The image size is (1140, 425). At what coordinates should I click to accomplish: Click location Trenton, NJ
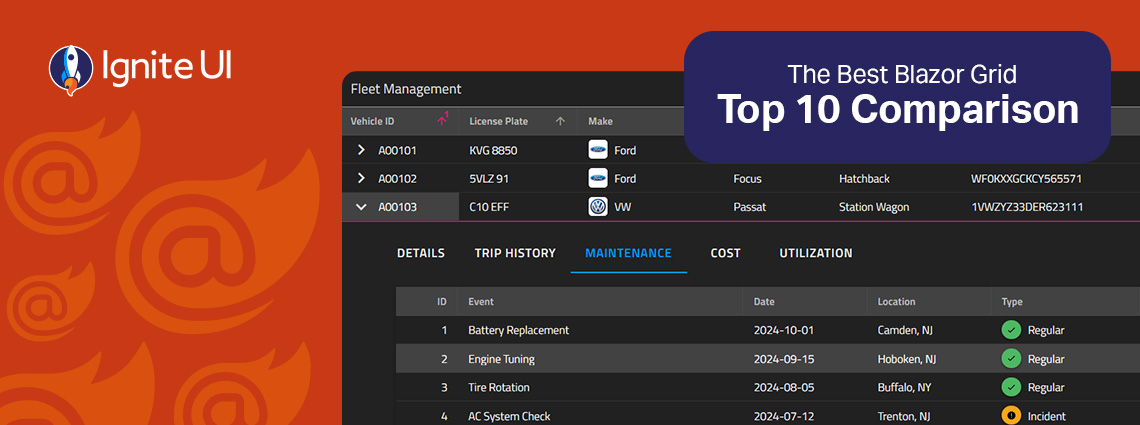[904, 416]
